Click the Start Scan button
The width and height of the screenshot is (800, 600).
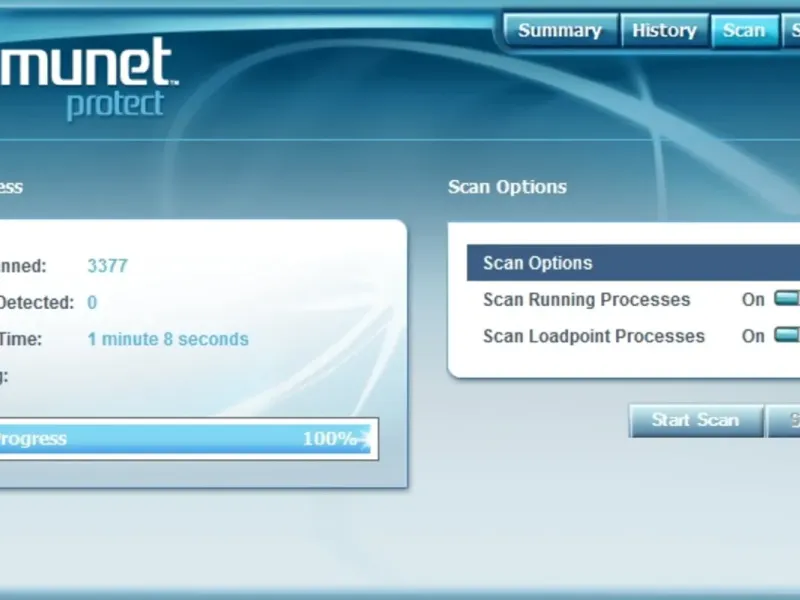click(x=696, y=420)
